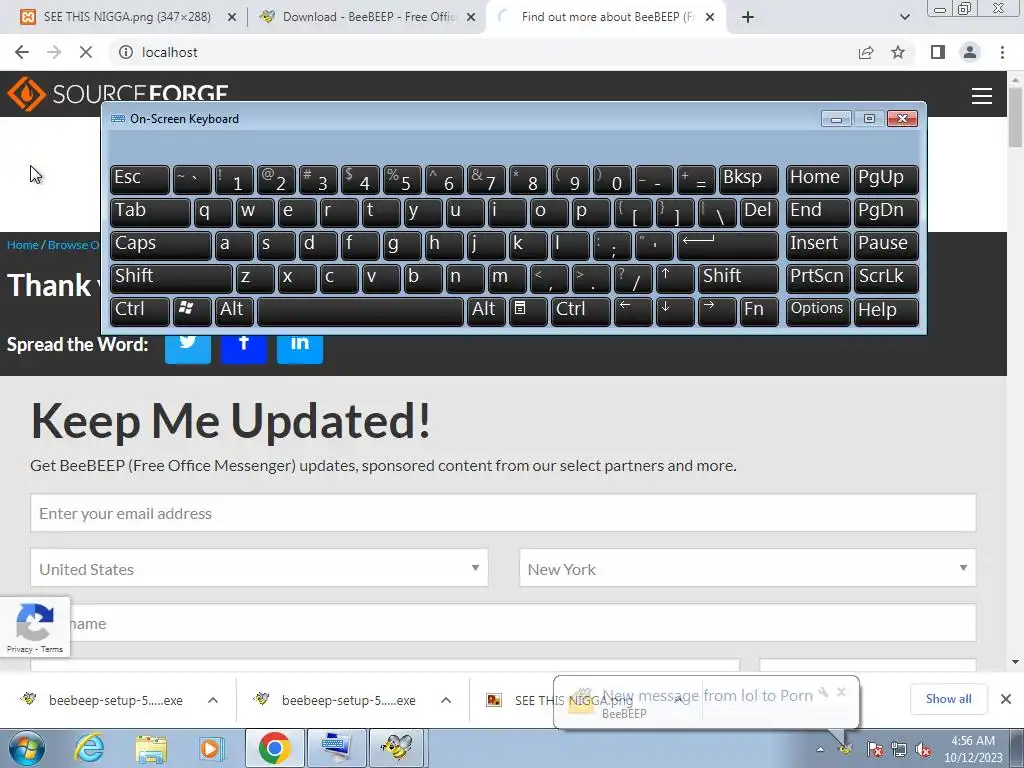This screenshot has width=1024, height=768.
Task: Click the SourceForge logo
Action: [x=118, y=94]
